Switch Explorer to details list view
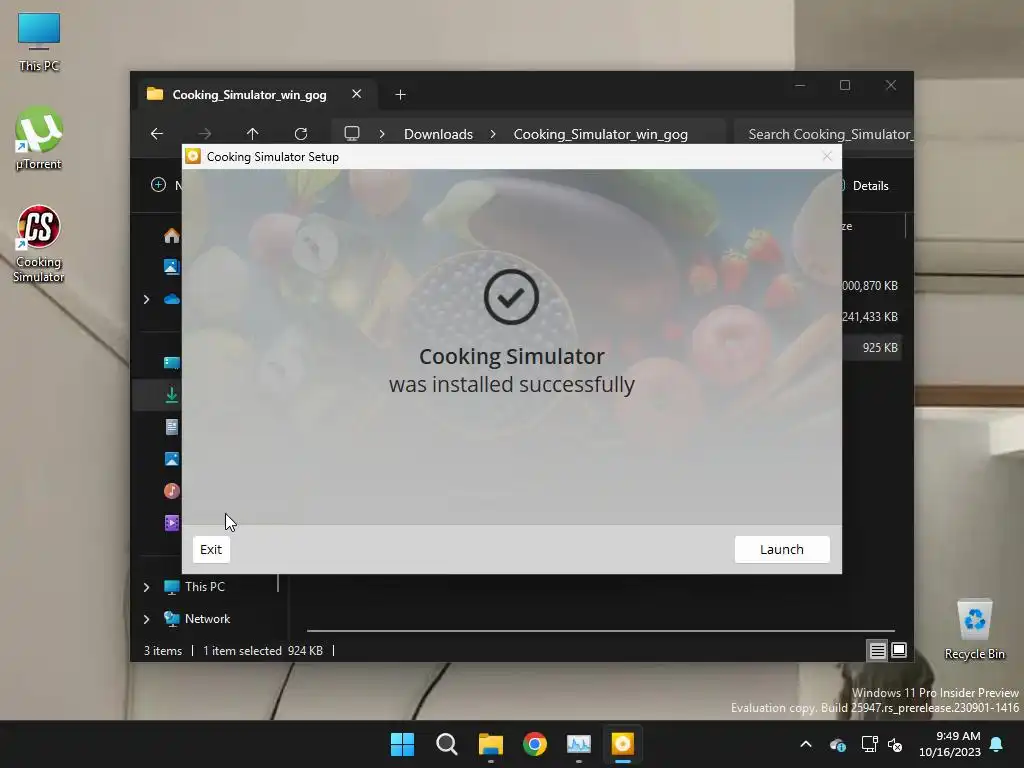This screenshot has width=1024, height=768. tap(877, 650)
